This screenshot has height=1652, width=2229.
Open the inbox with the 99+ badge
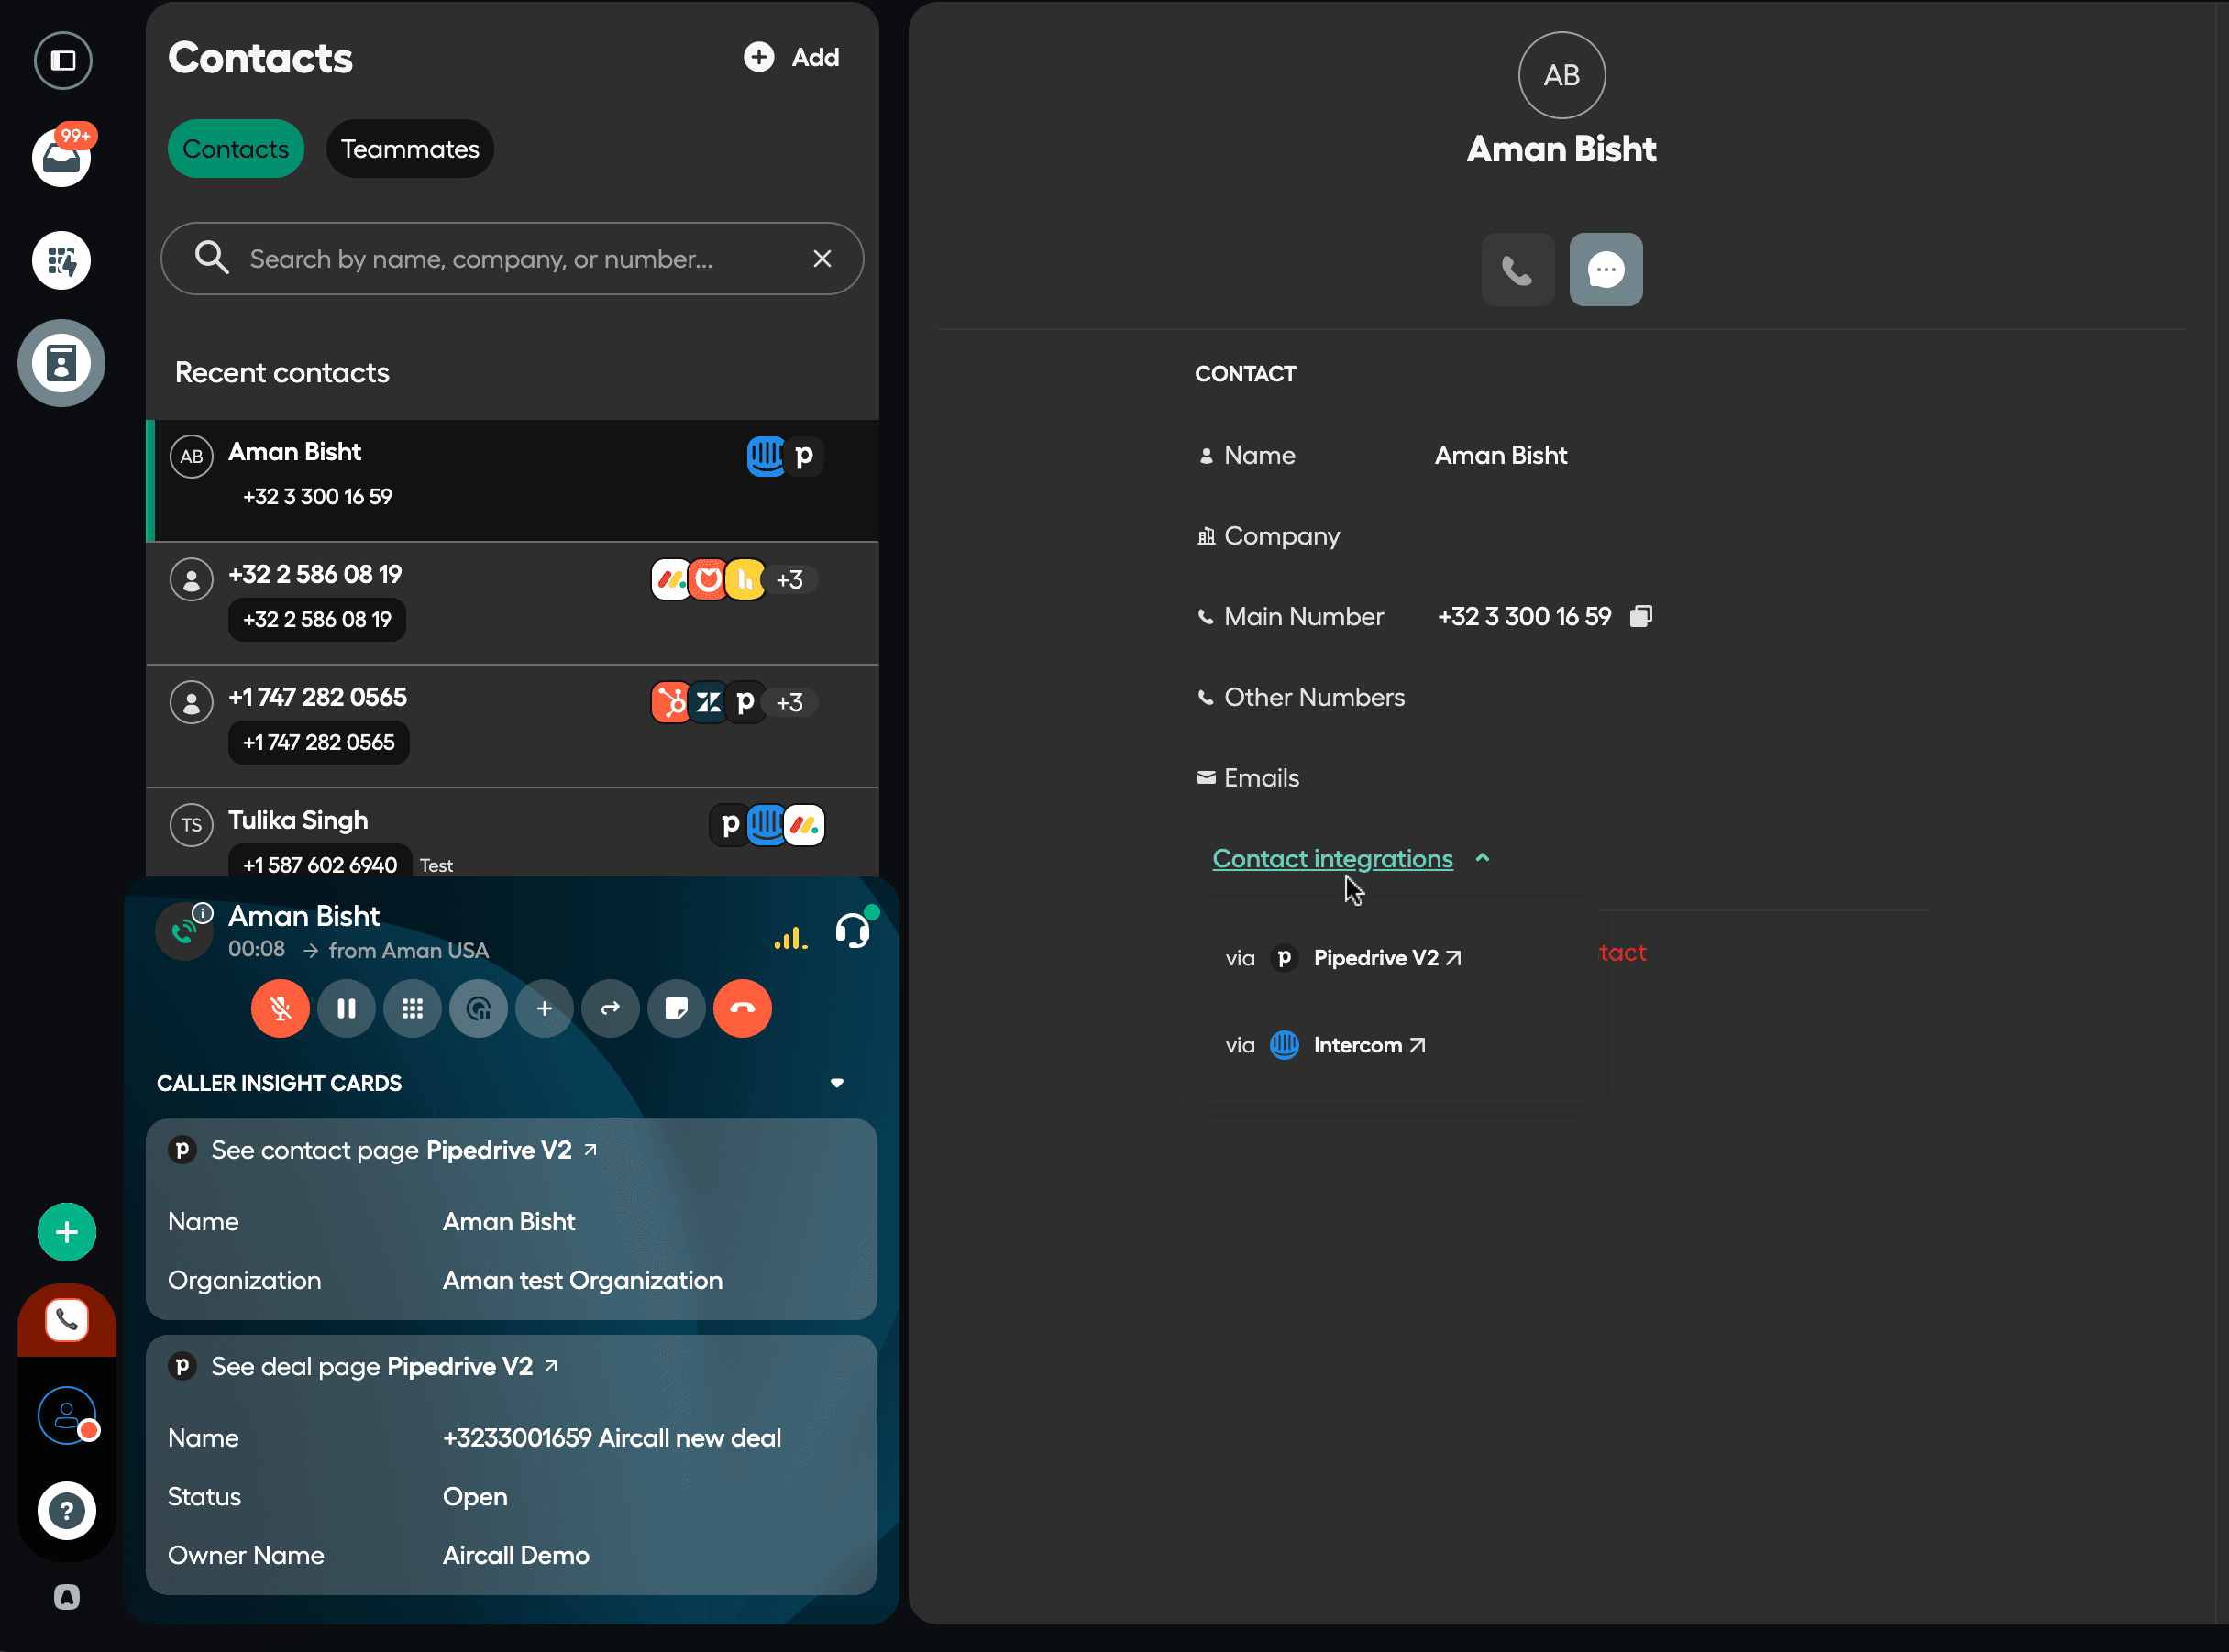coord(62,158)
